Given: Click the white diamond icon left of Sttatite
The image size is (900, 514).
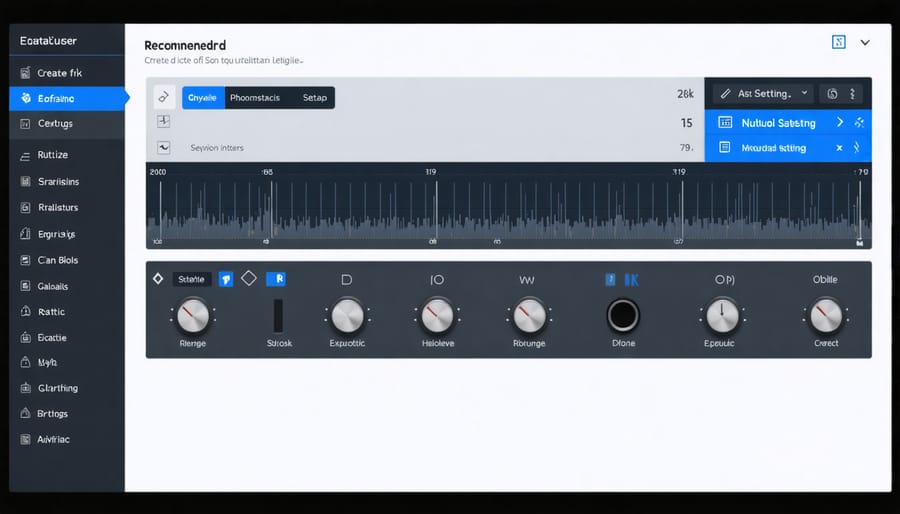Looking at the screenshot, I should 158,279.
